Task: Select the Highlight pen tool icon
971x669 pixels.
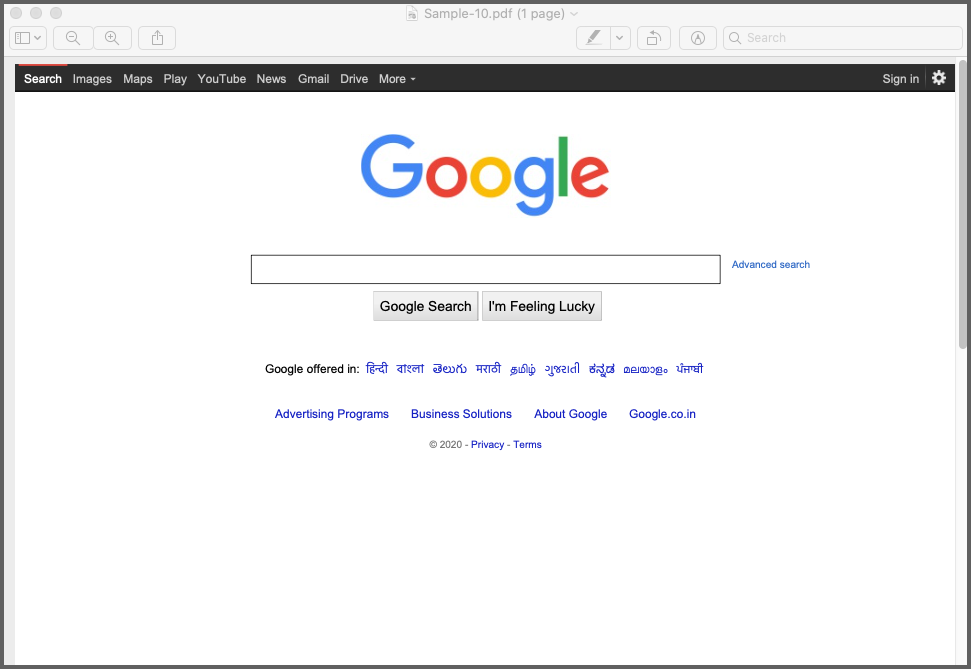Action: point(593,38)
